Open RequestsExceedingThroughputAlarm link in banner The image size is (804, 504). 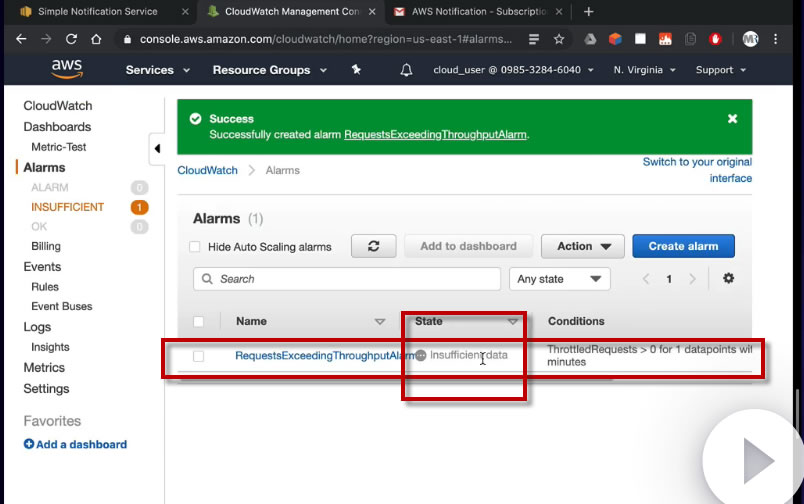(435, 135)
